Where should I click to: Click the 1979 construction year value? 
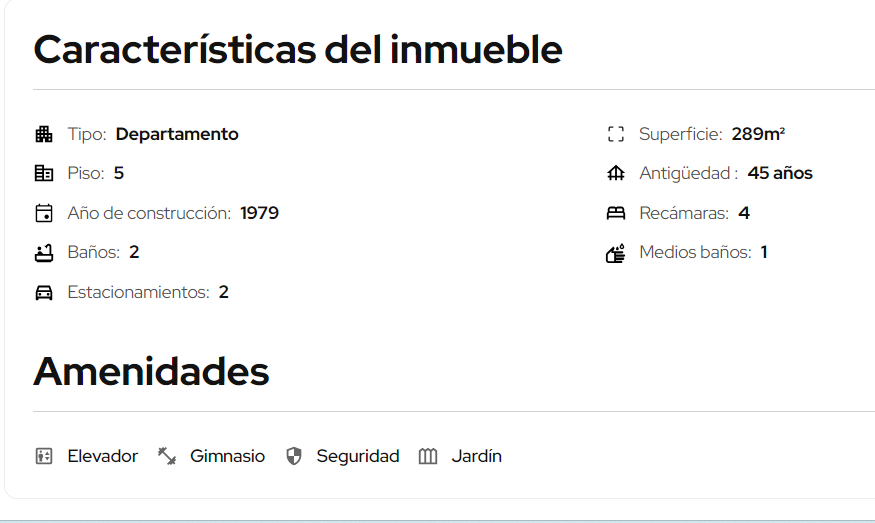(x=259, y=213)
